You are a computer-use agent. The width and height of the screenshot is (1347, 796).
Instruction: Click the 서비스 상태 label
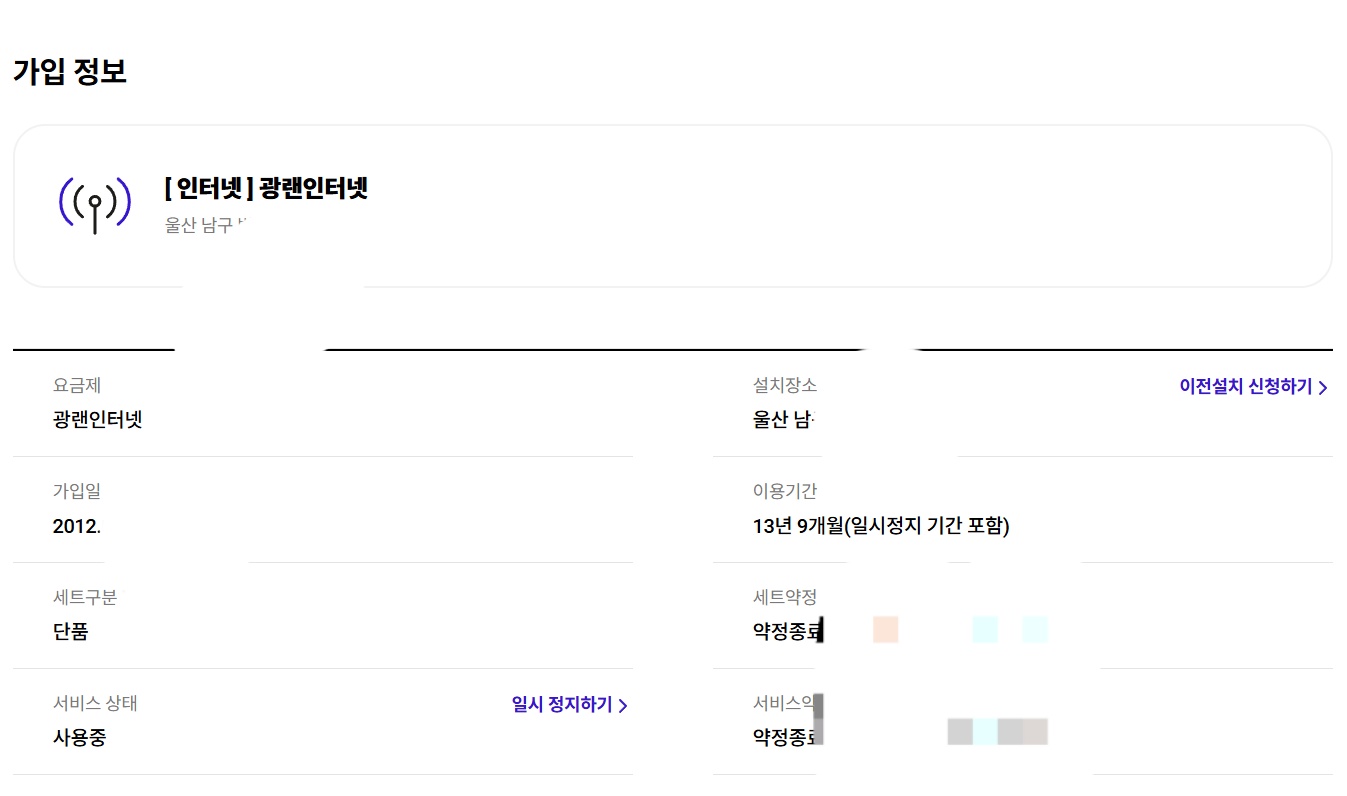(95, 703)
